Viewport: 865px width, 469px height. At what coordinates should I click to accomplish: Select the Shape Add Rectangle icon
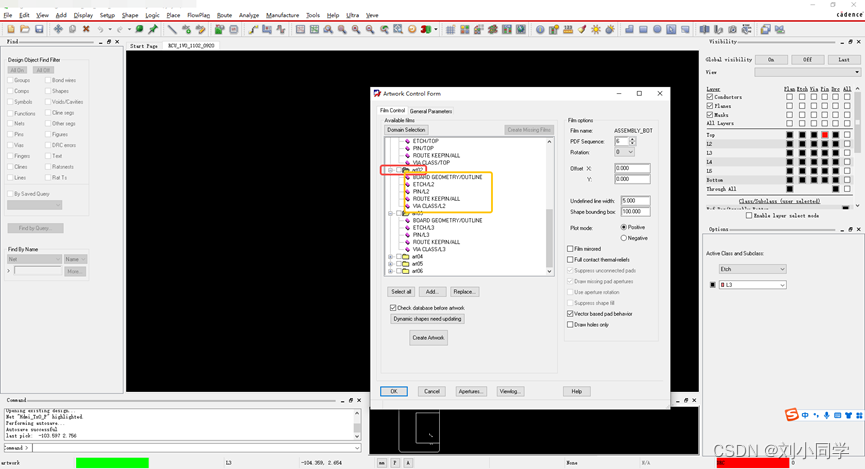tap(643, 29)
